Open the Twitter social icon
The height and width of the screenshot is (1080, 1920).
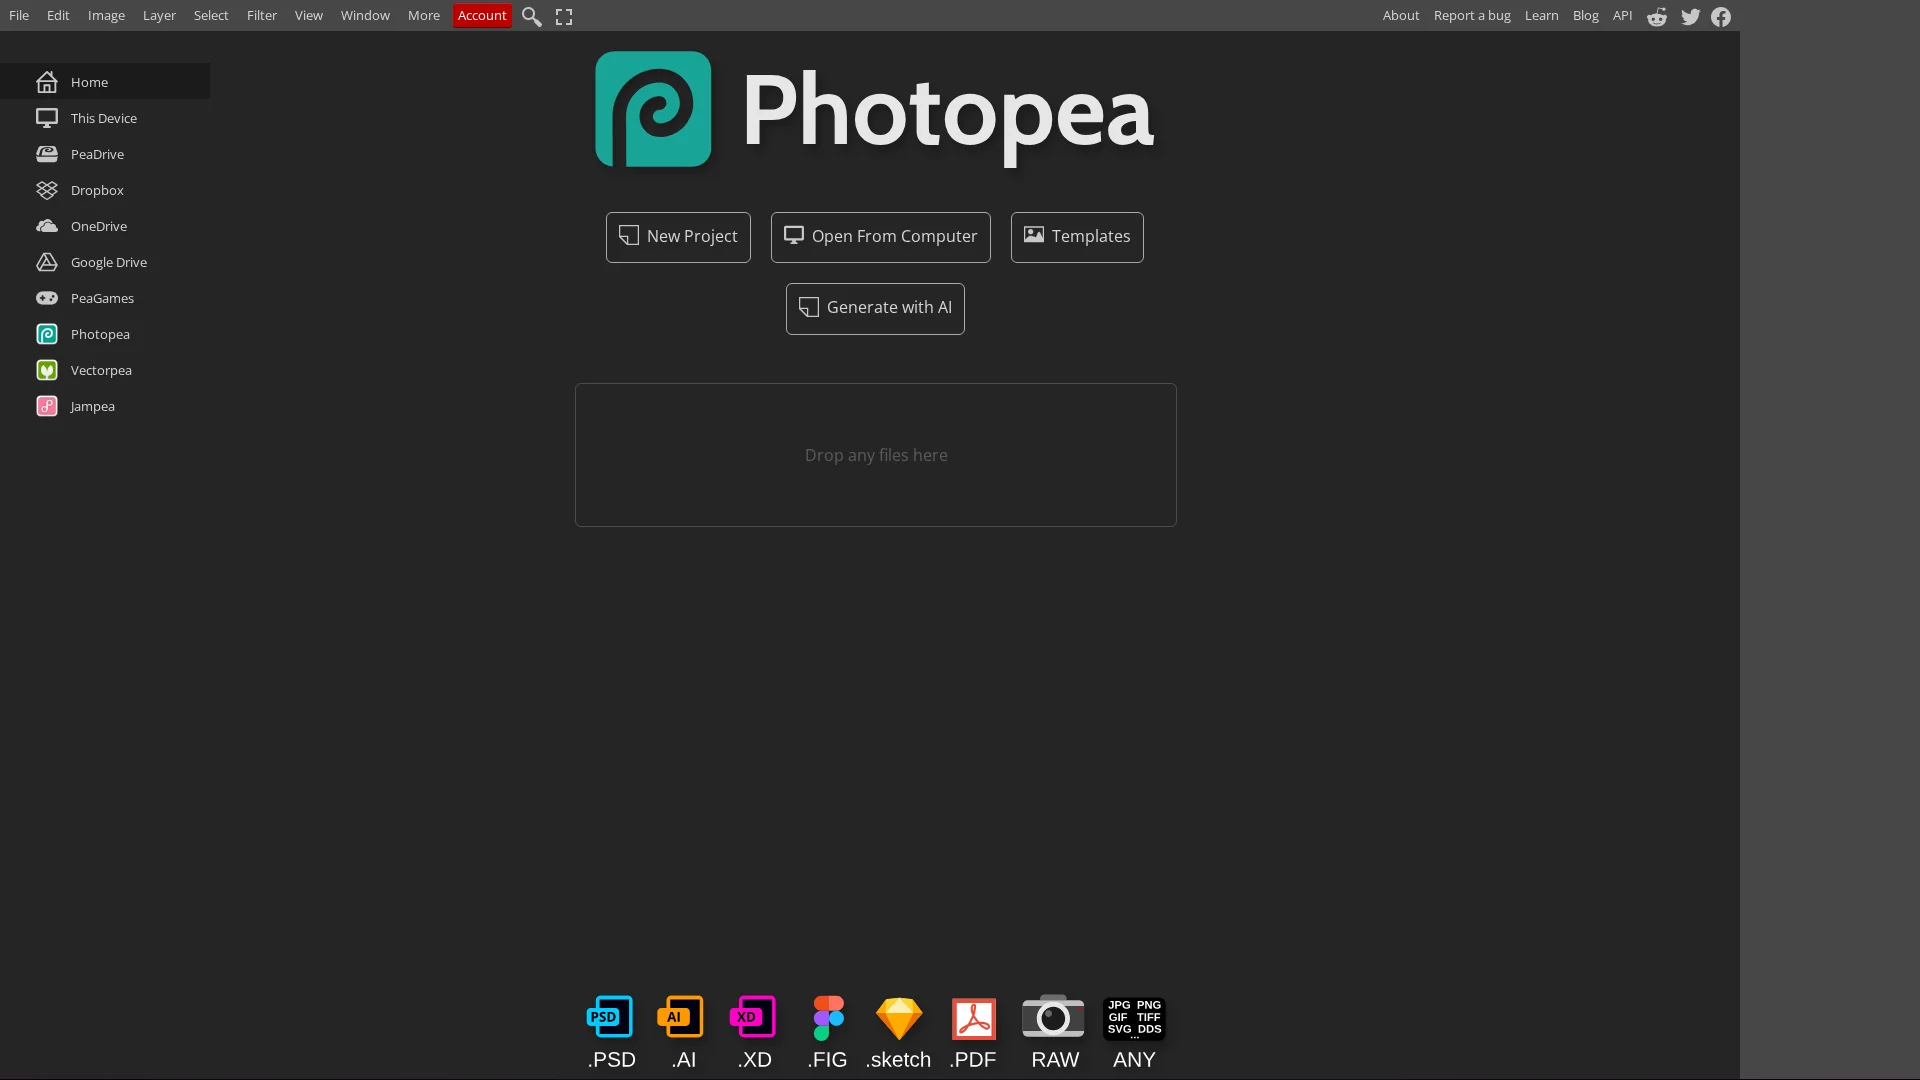point(1690,17)
